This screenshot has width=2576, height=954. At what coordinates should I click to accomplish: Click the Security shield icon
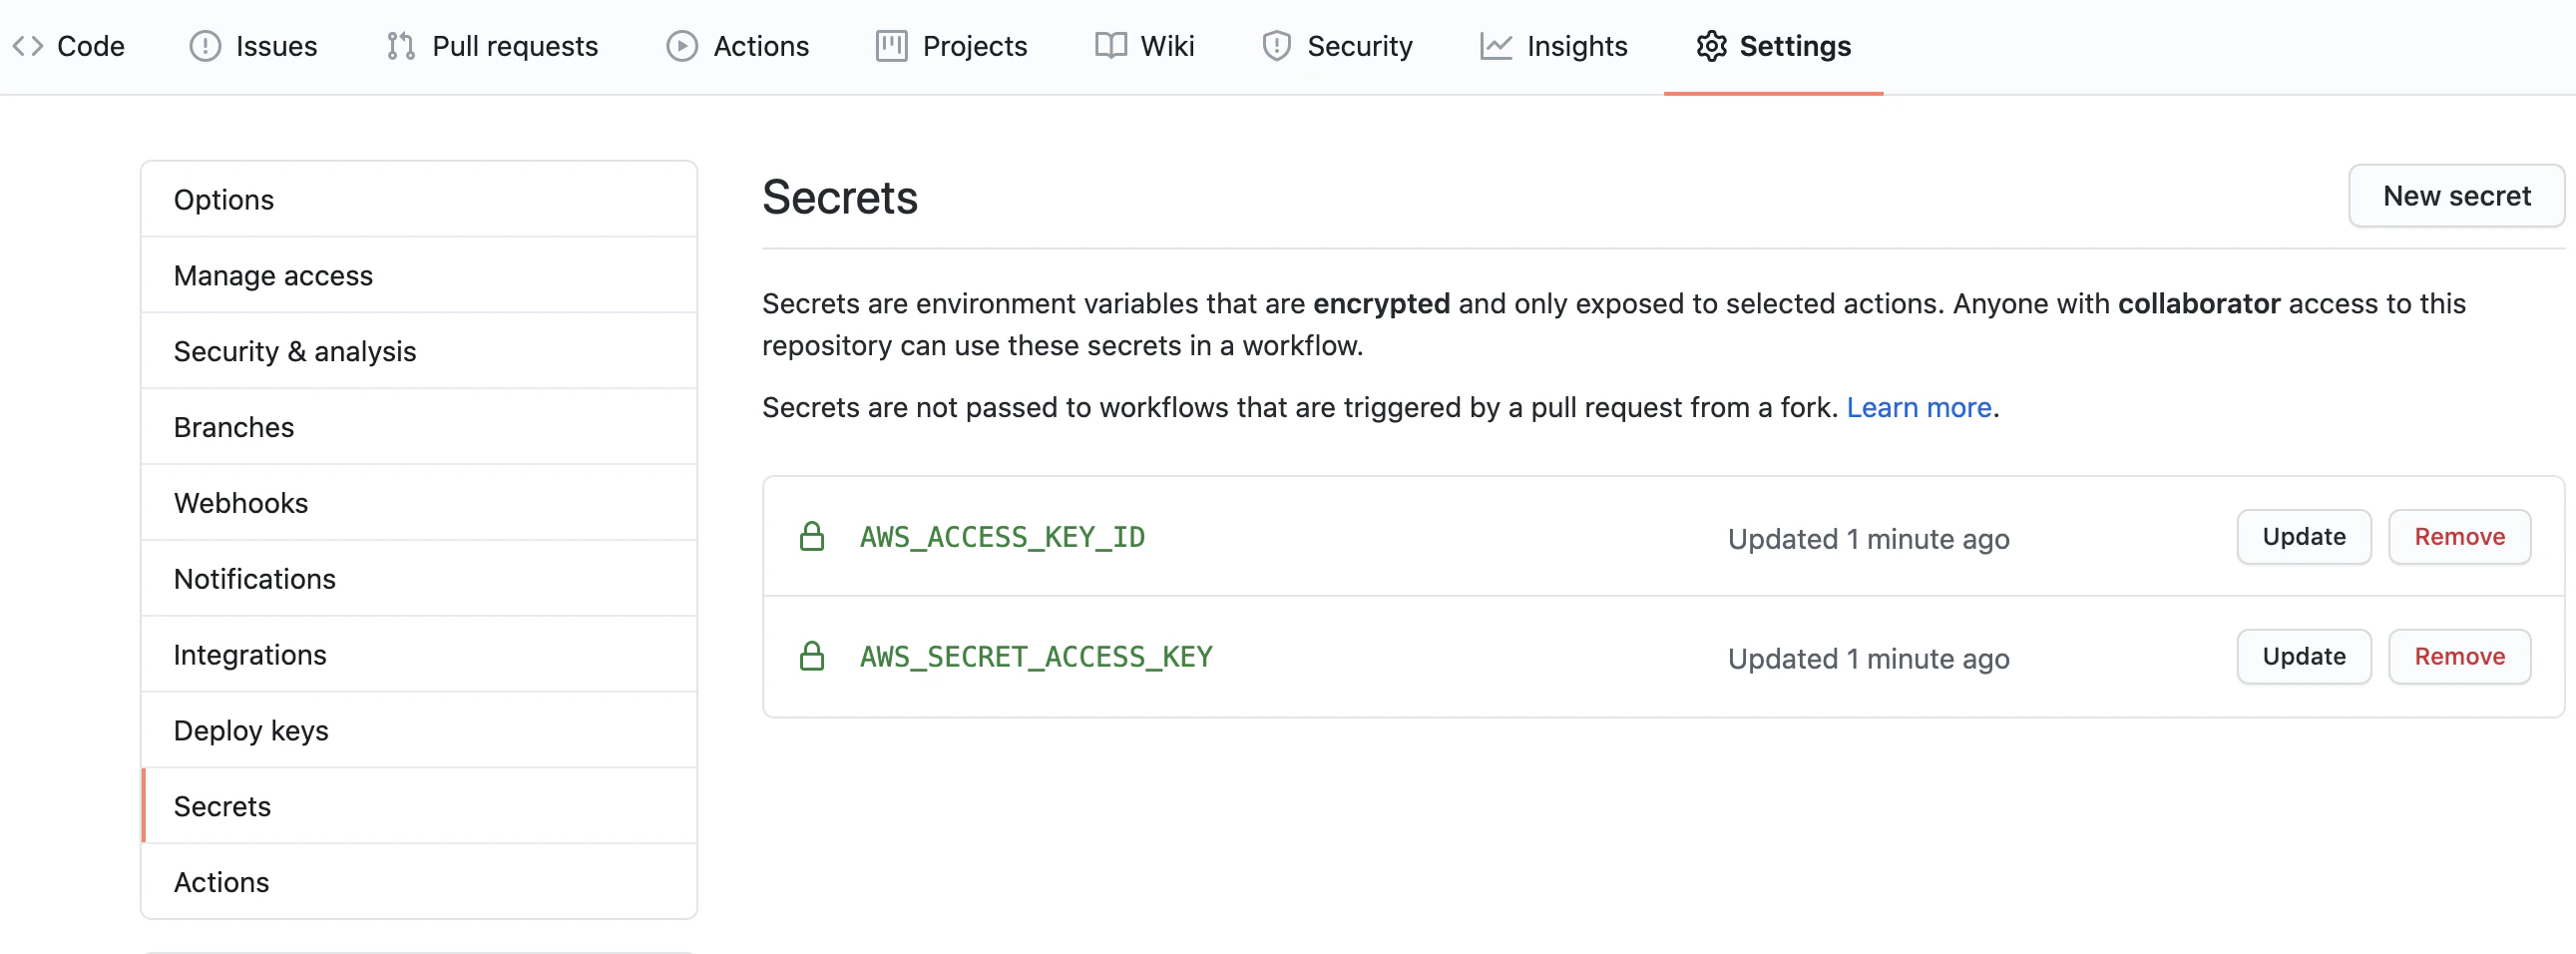pos(1276,46)
